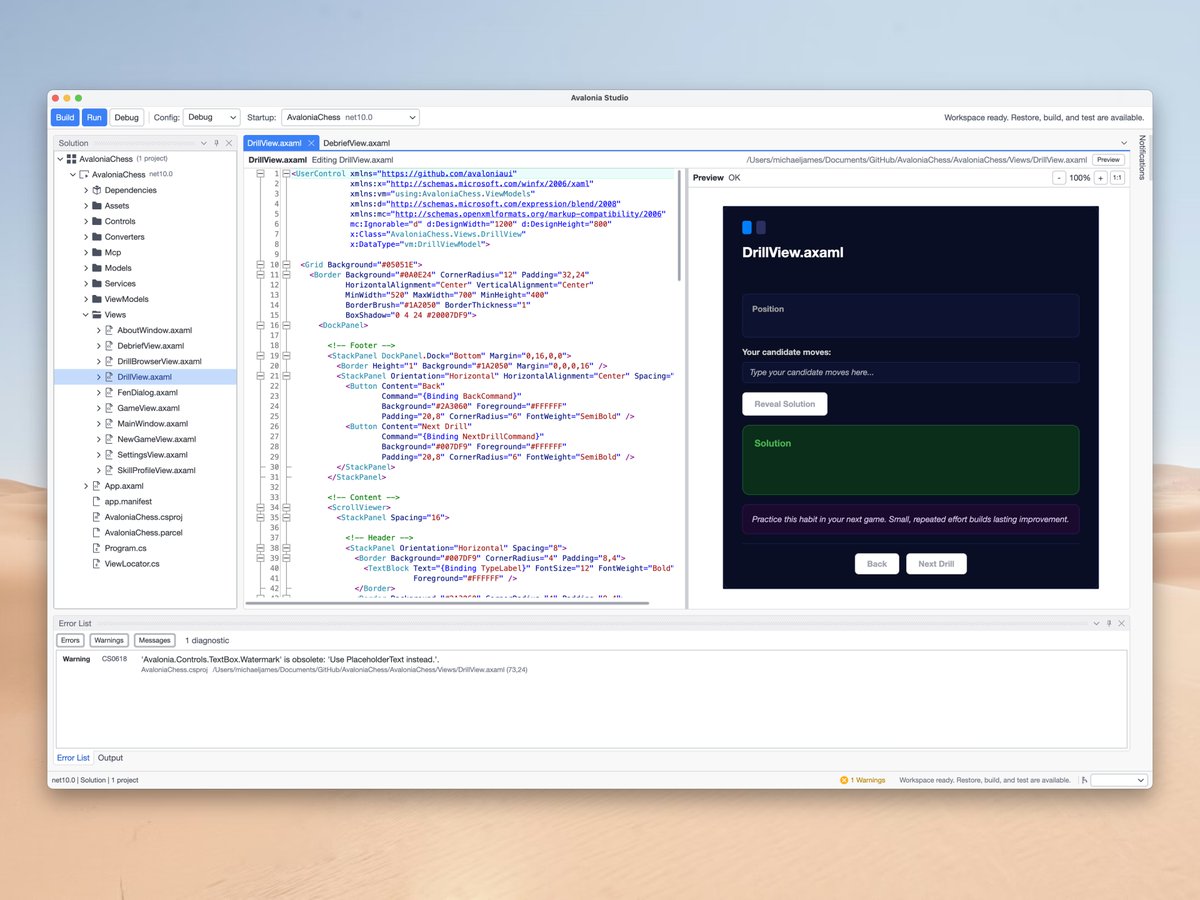Click the Preview button beside file path
The width and height of the screenshot is (1200, 900).
pyautogui.click(x=1108, y=160)
